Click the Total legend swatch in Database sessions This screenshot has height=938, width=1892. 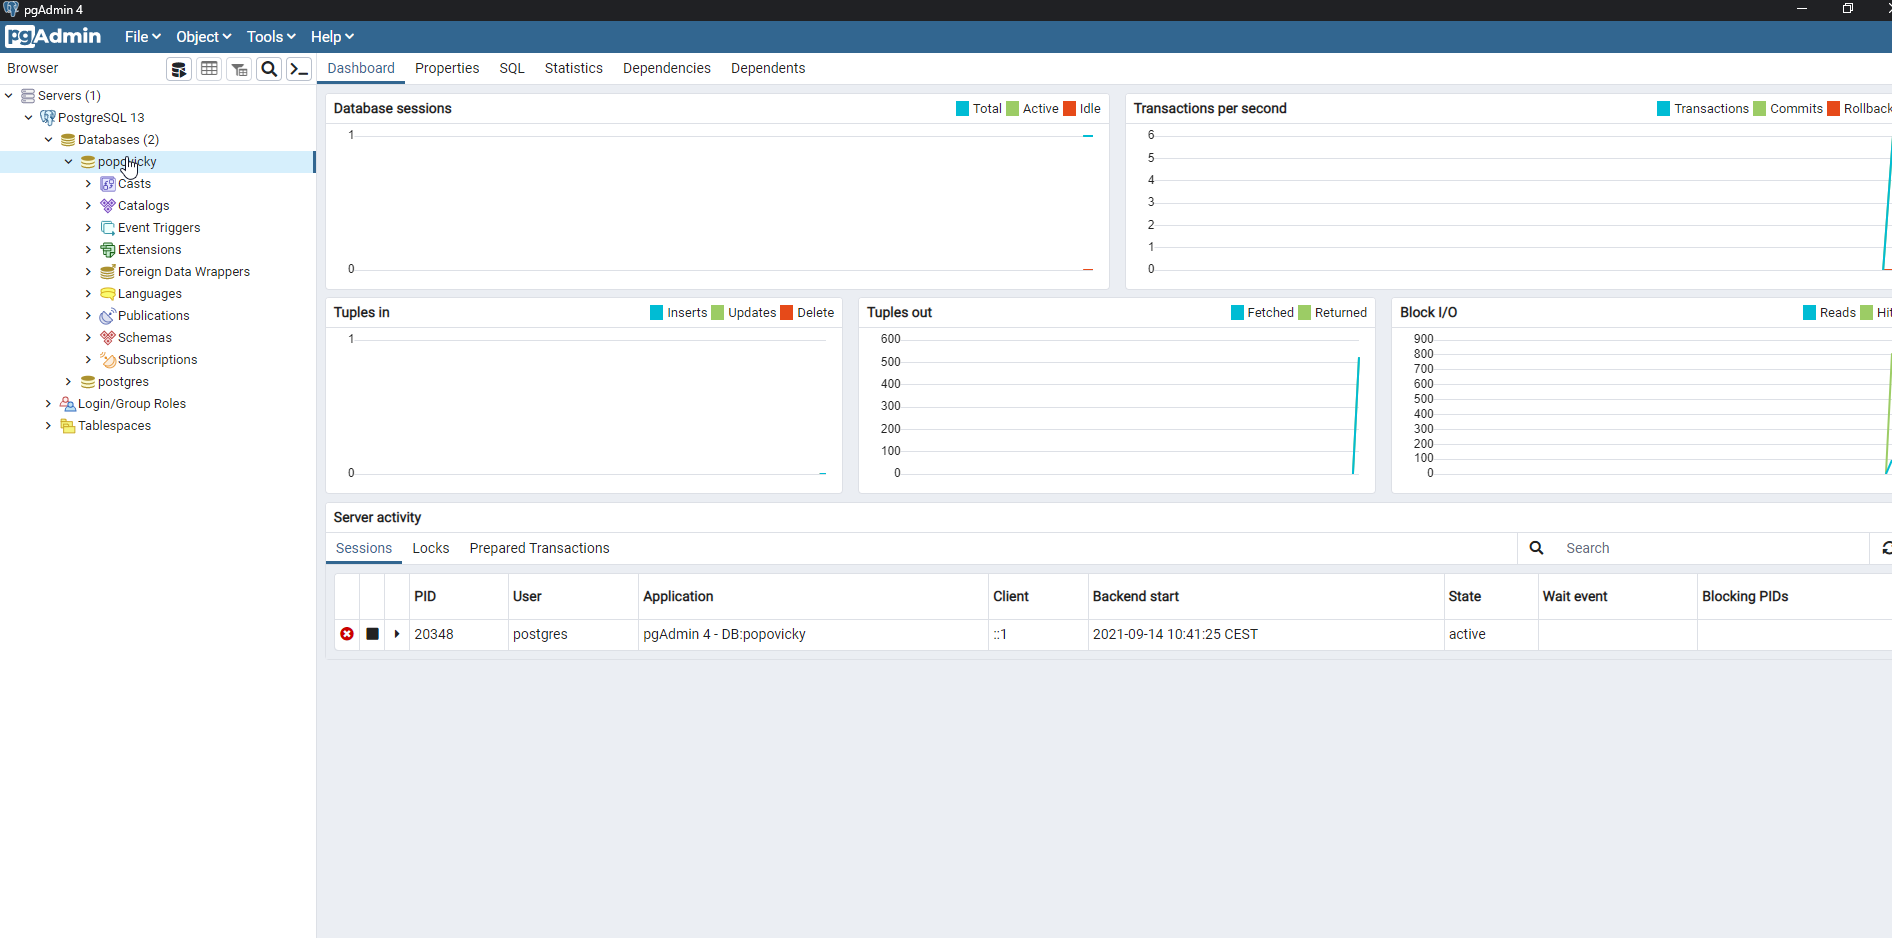pos(962,109)
